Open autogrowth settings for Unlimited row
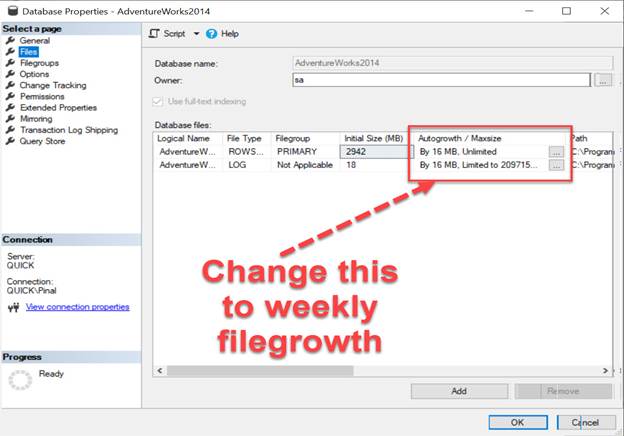624x436 pixels. coord(556,152)
